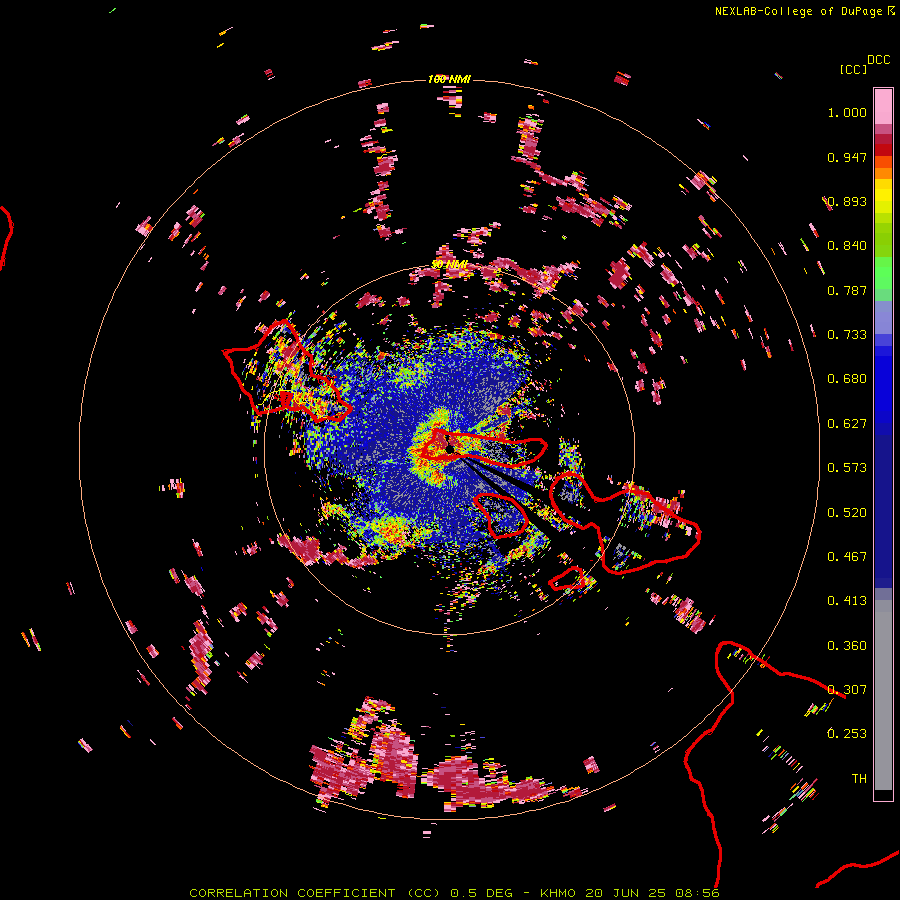Select the 0.573 legend value
Image resolution: width=900 pixels, height=900 pixels.
click(847, 468)
